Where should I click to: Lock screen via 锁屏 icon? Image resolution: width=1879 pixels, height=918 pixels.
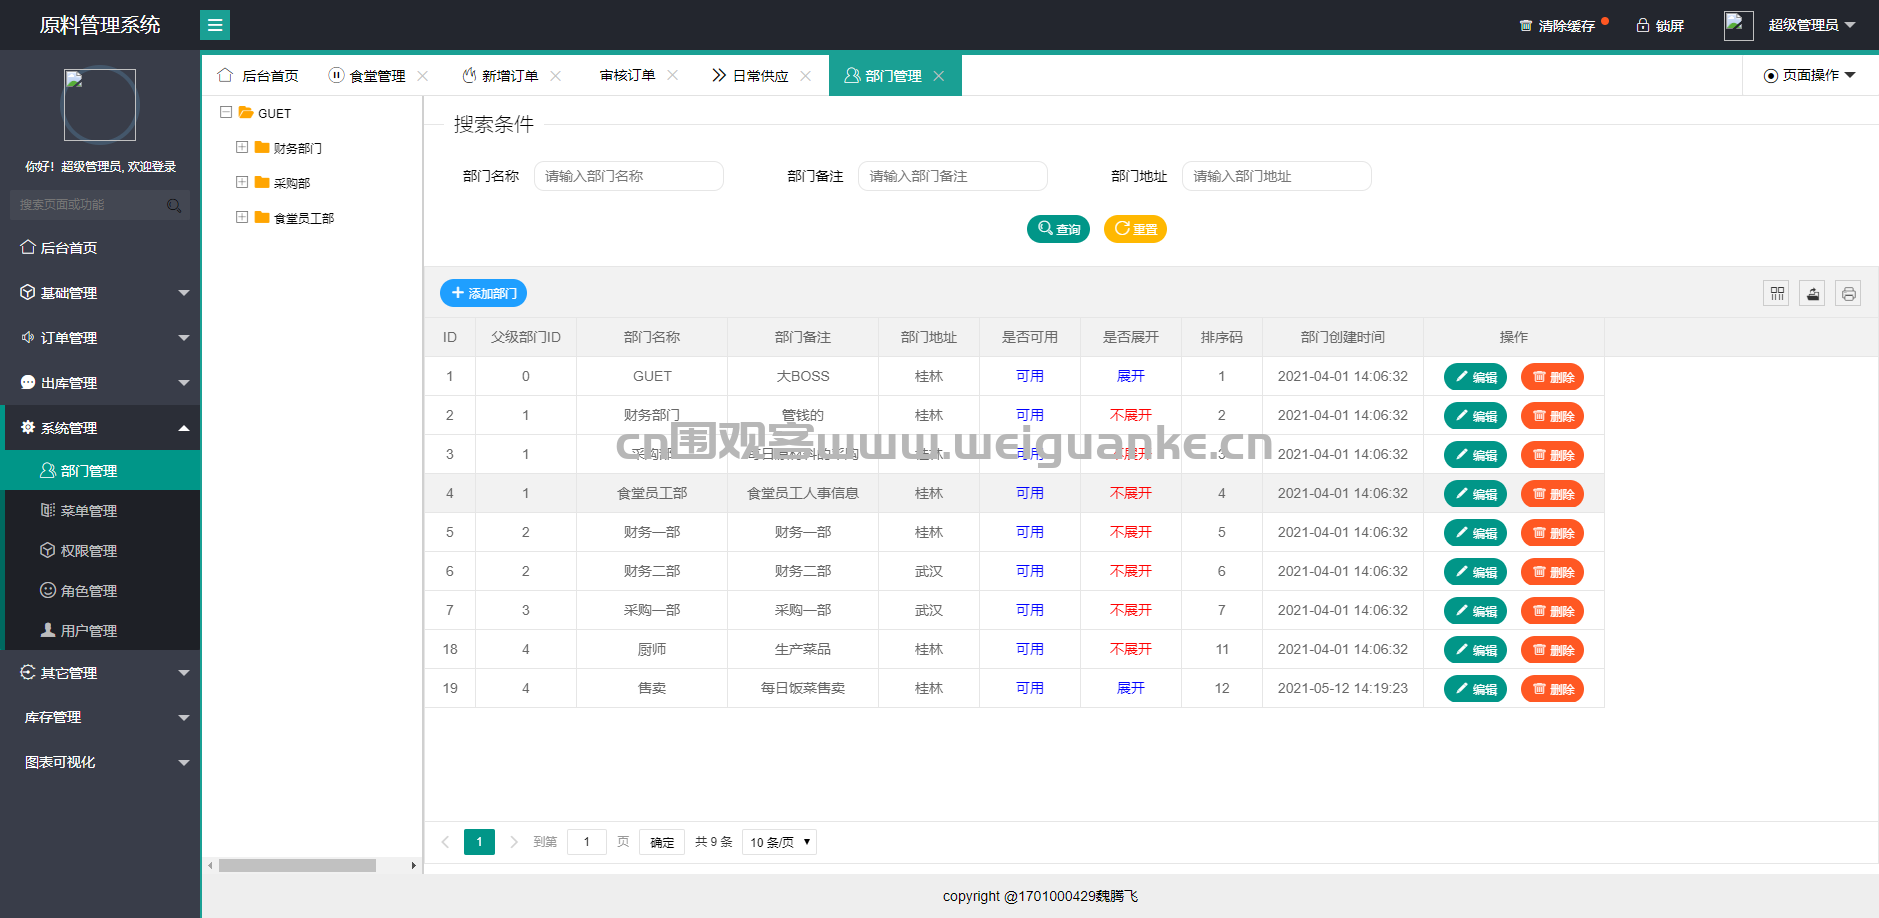coord(1642,26)
